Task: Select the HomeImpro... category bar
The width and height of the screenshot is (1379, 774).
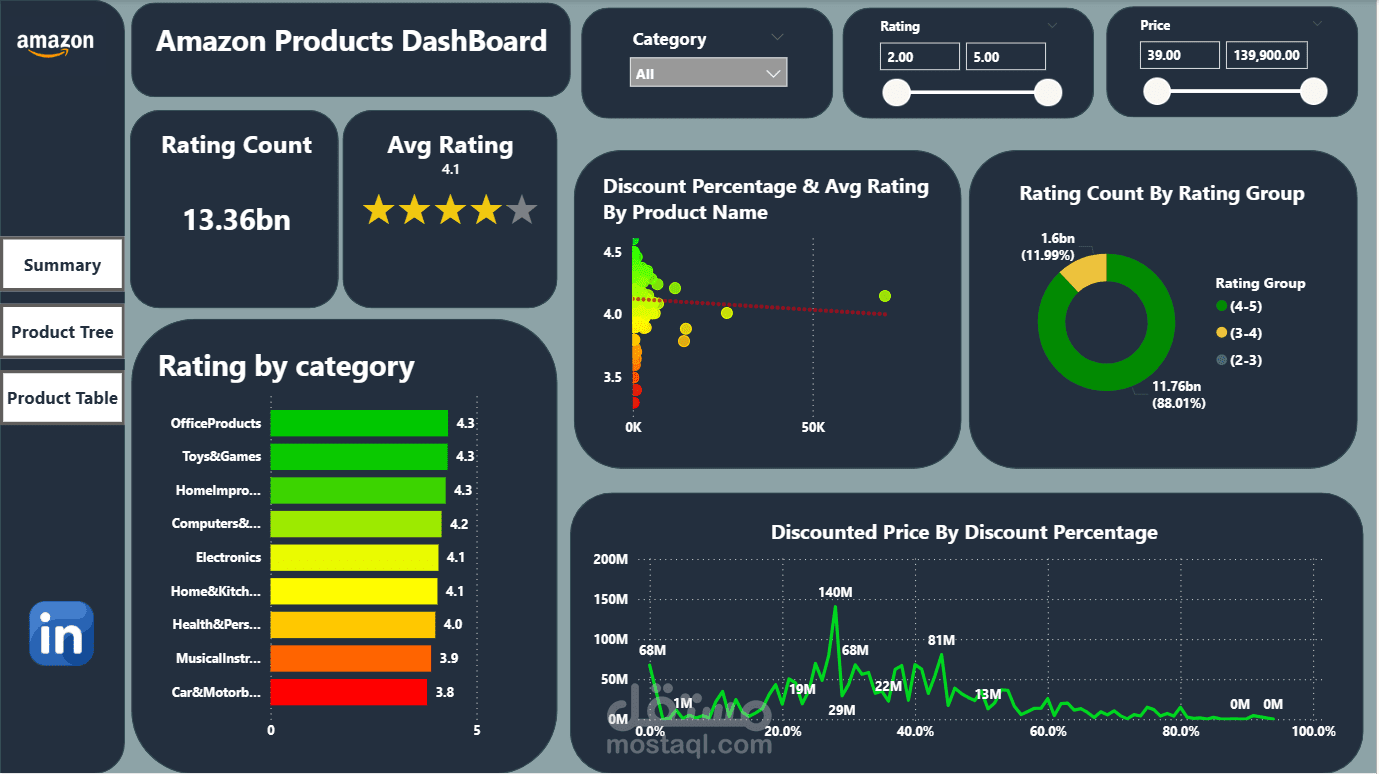Action: tap(358, 490)
